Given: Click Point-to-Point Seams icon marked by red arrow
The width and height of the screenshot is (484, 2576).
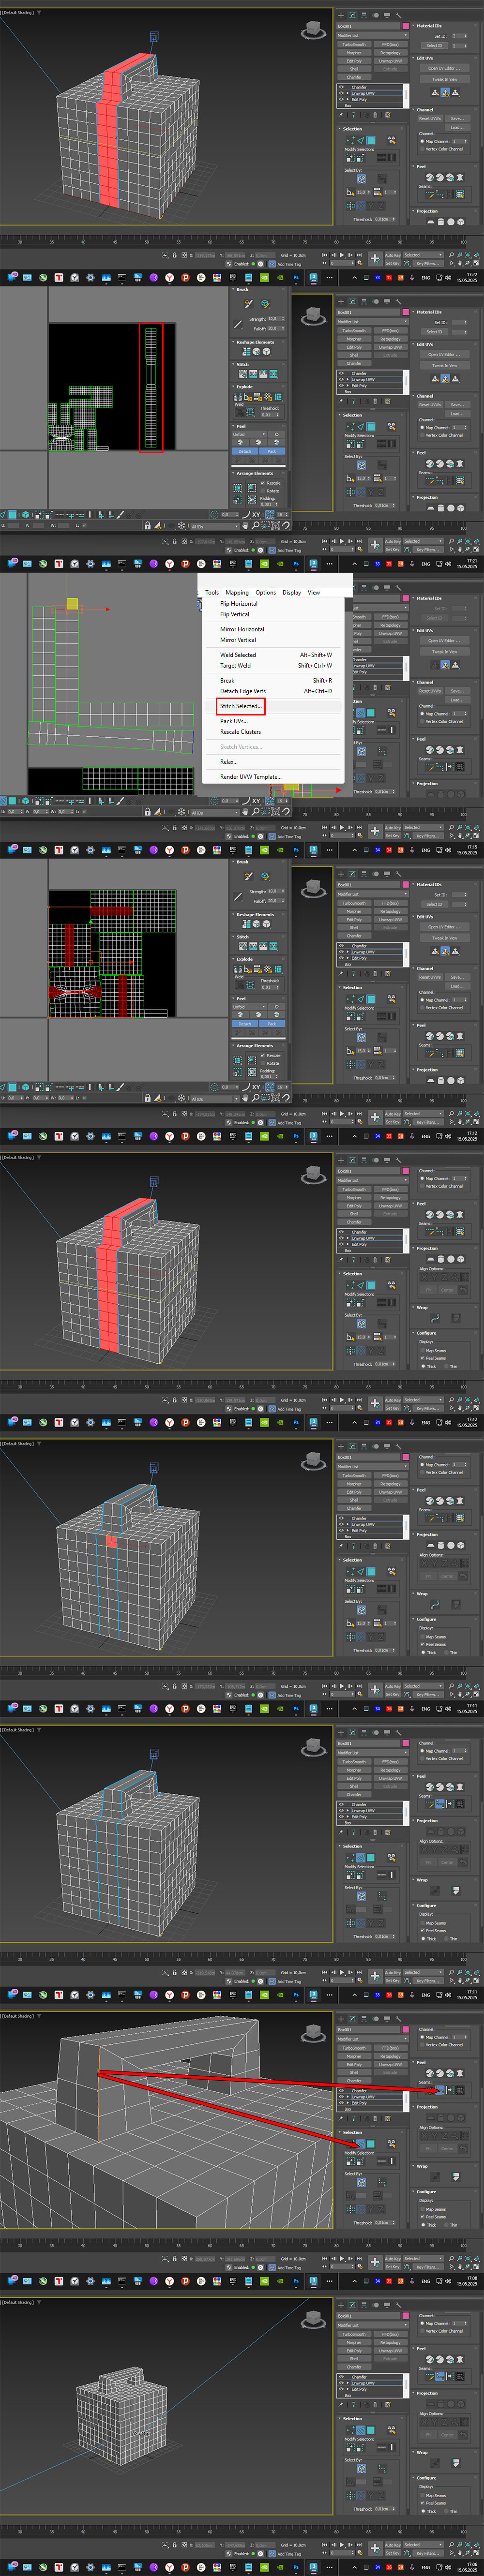Looking at the screenshot, I should click(440, 2089).
